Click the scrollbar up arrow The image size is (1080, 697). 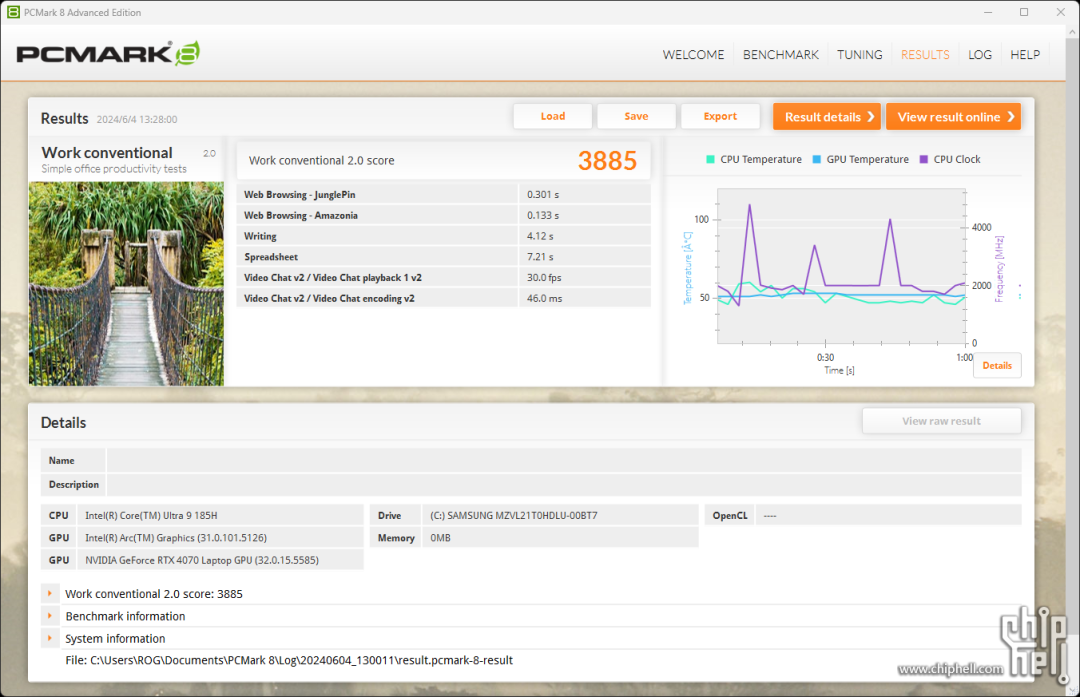[1072, 32]
